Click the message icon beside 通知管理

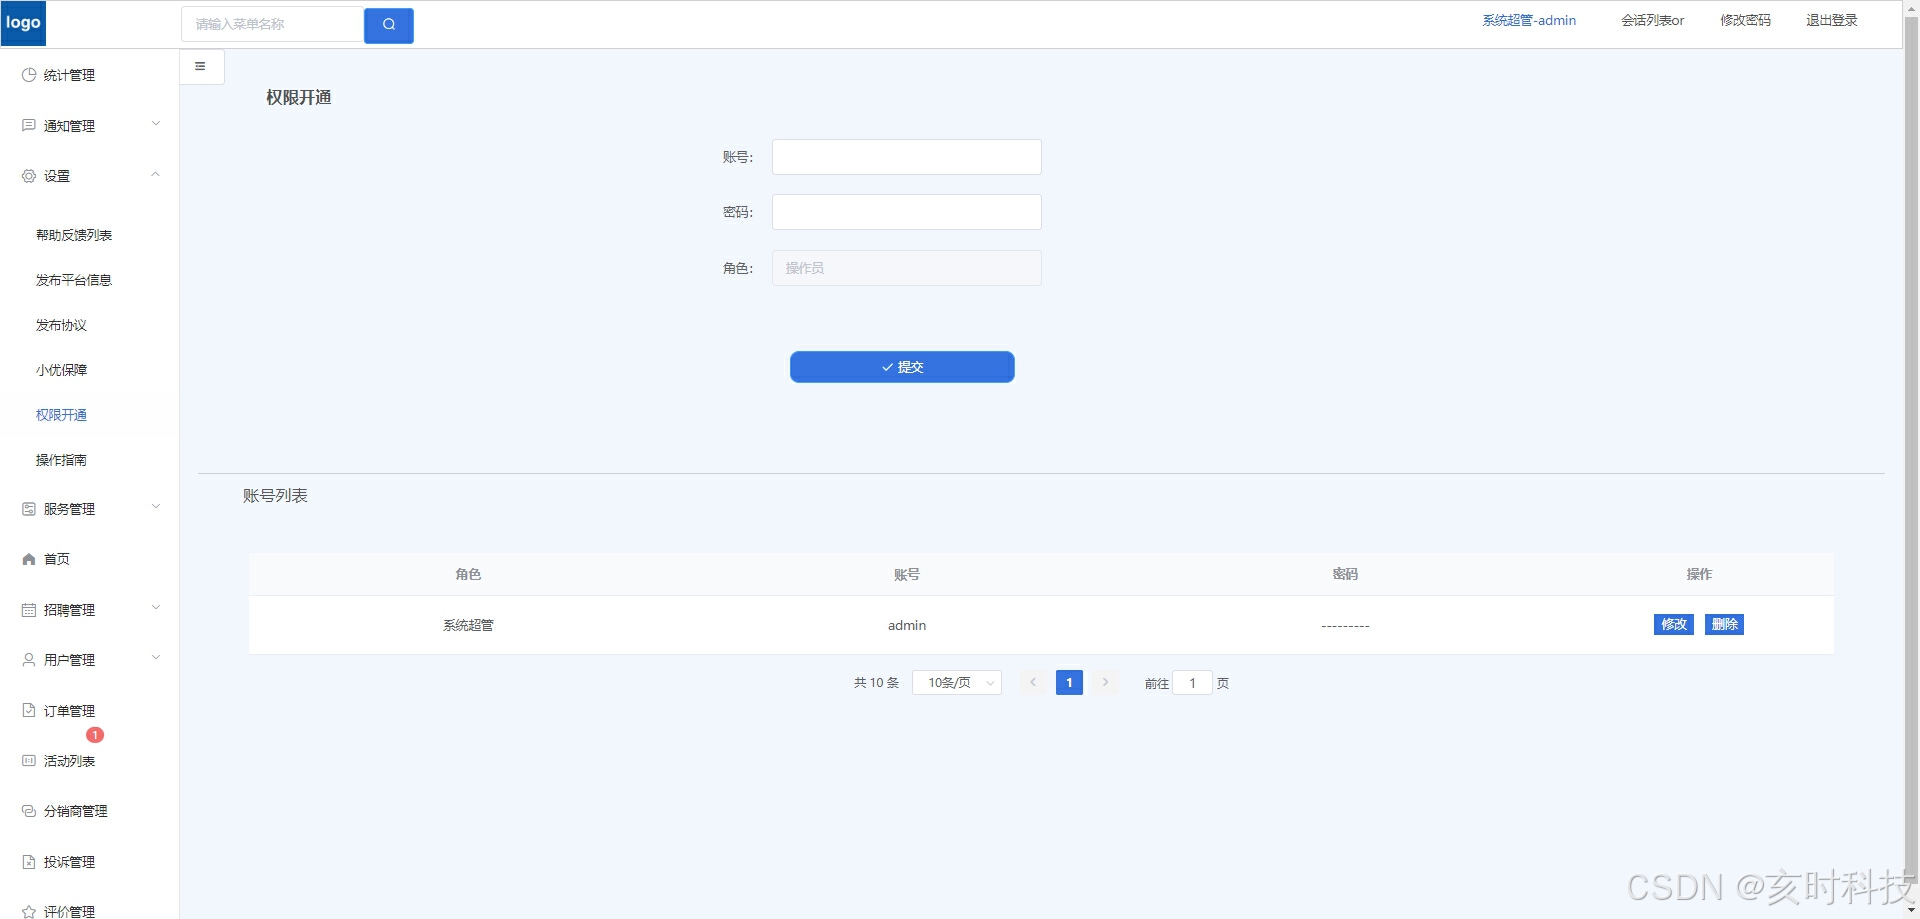tap(29, 125)
